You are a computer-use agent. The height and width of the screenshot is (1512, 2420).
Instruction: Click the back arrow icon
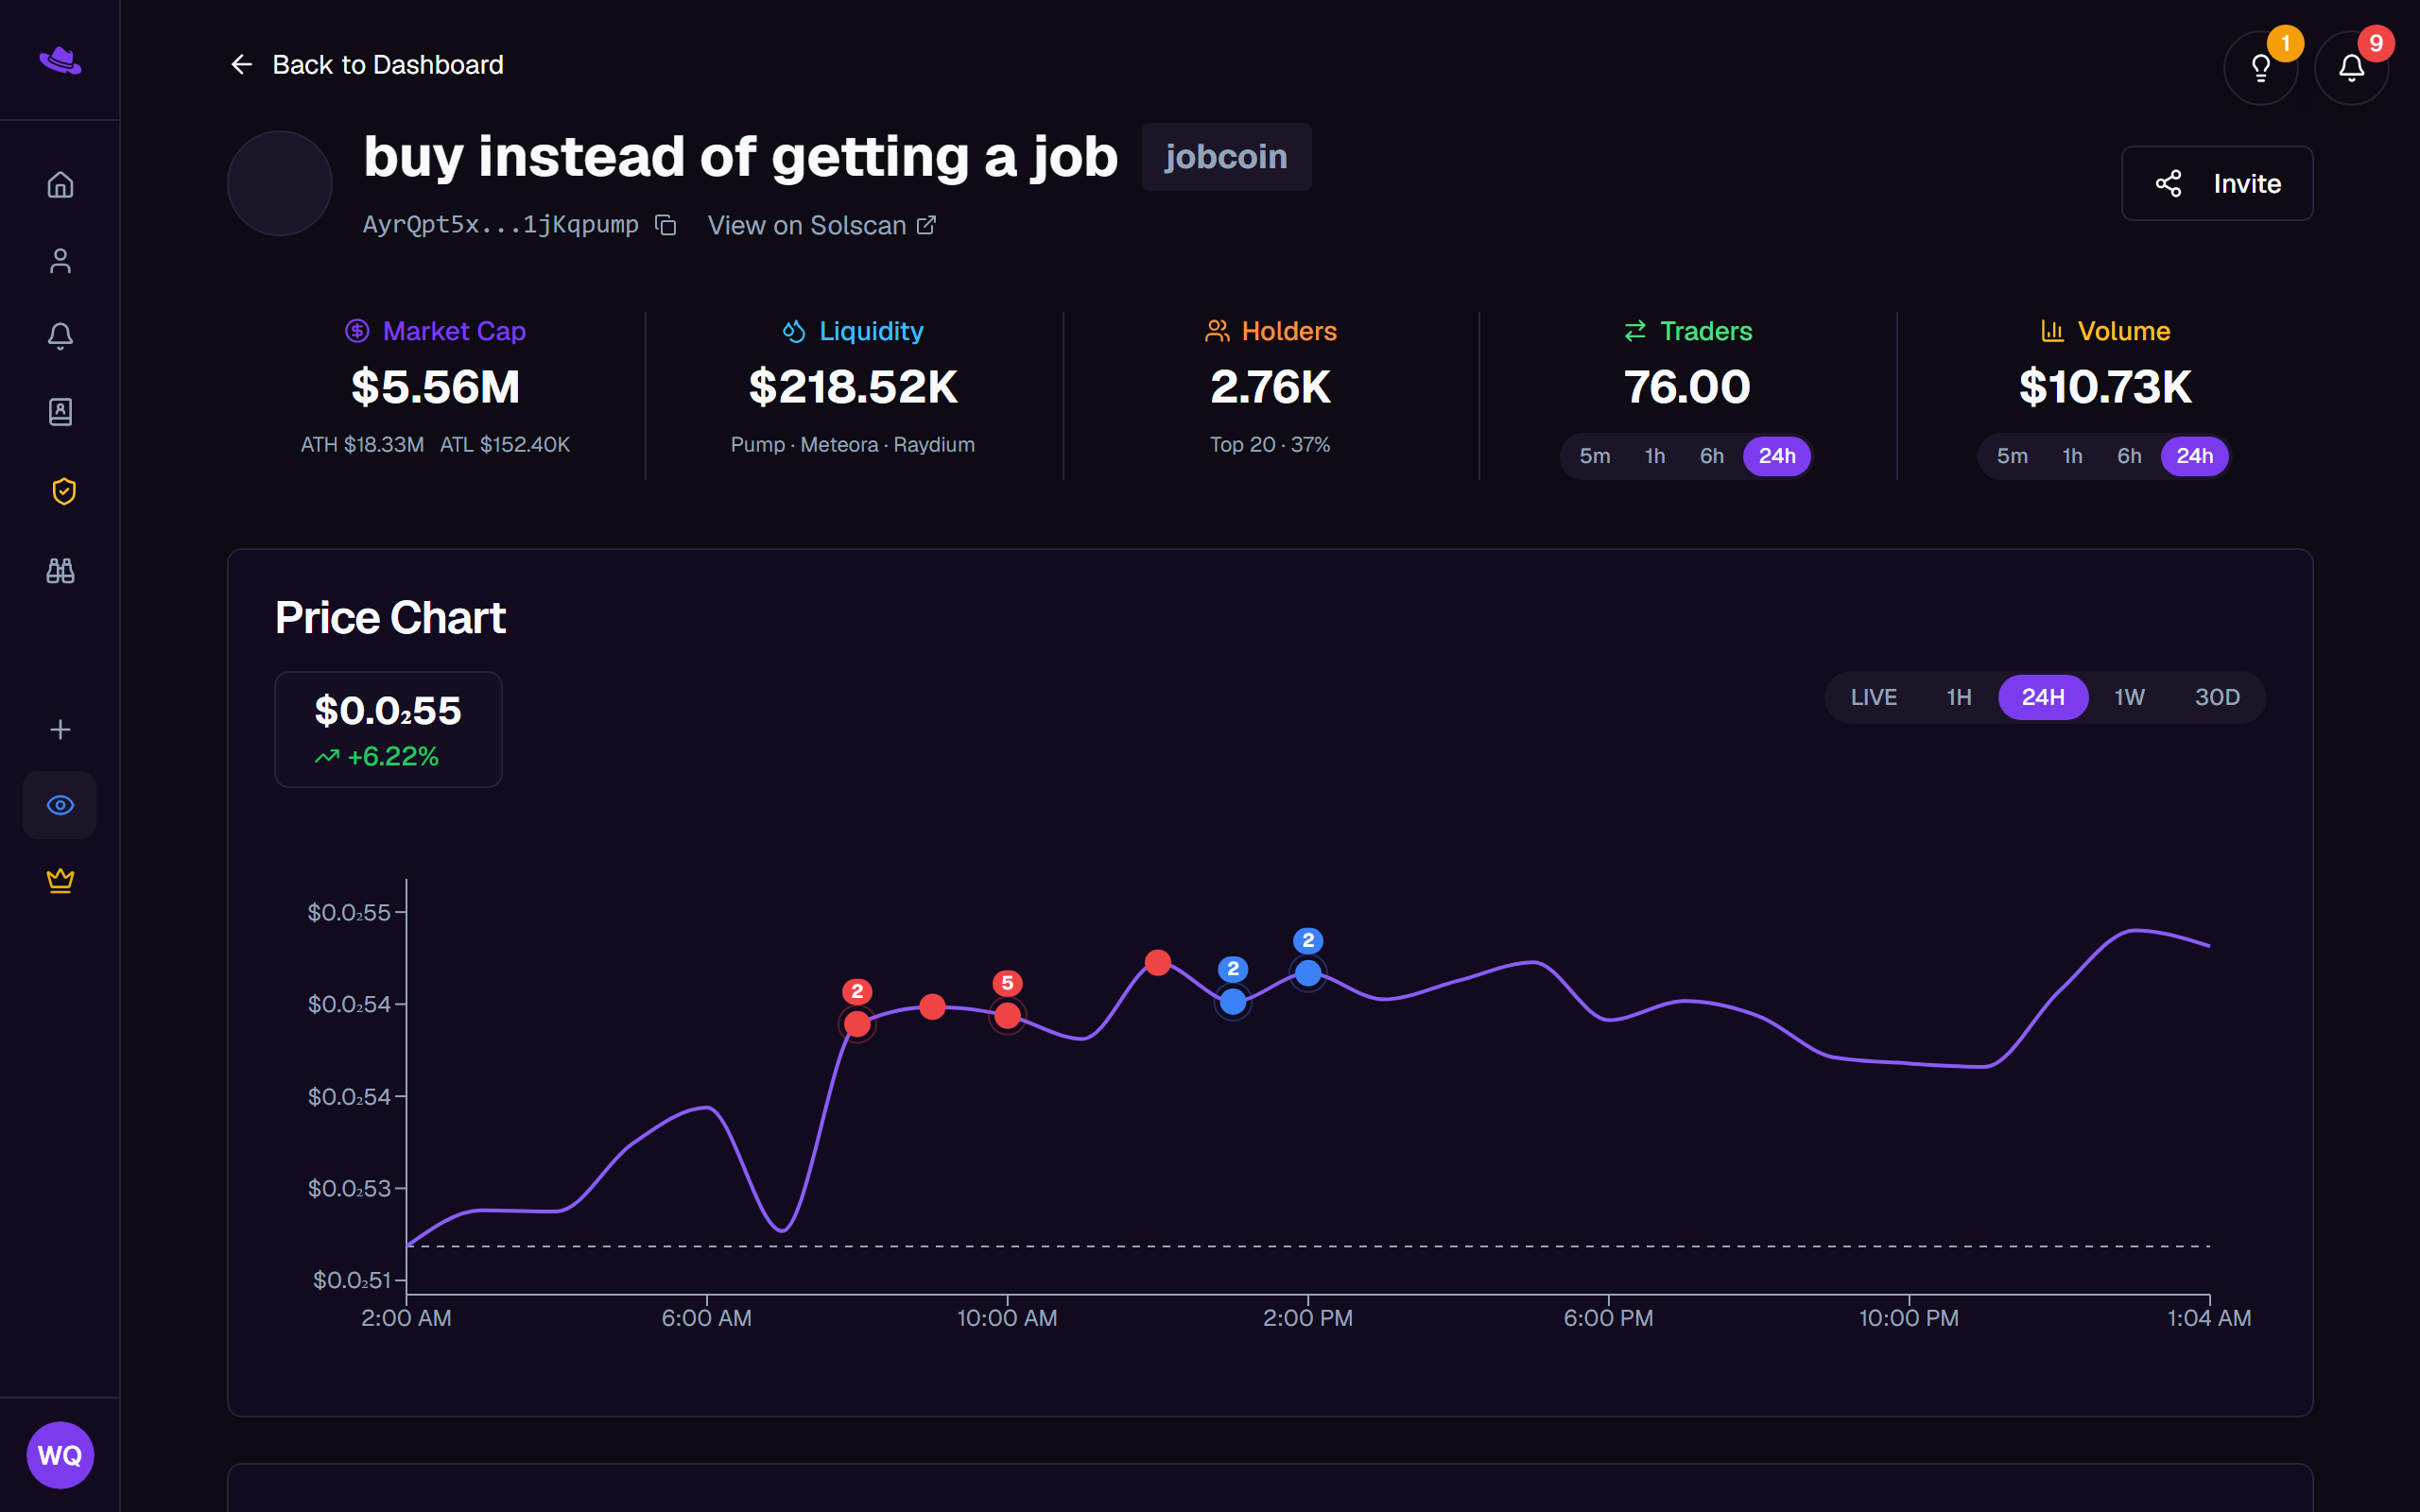[241, 65]
